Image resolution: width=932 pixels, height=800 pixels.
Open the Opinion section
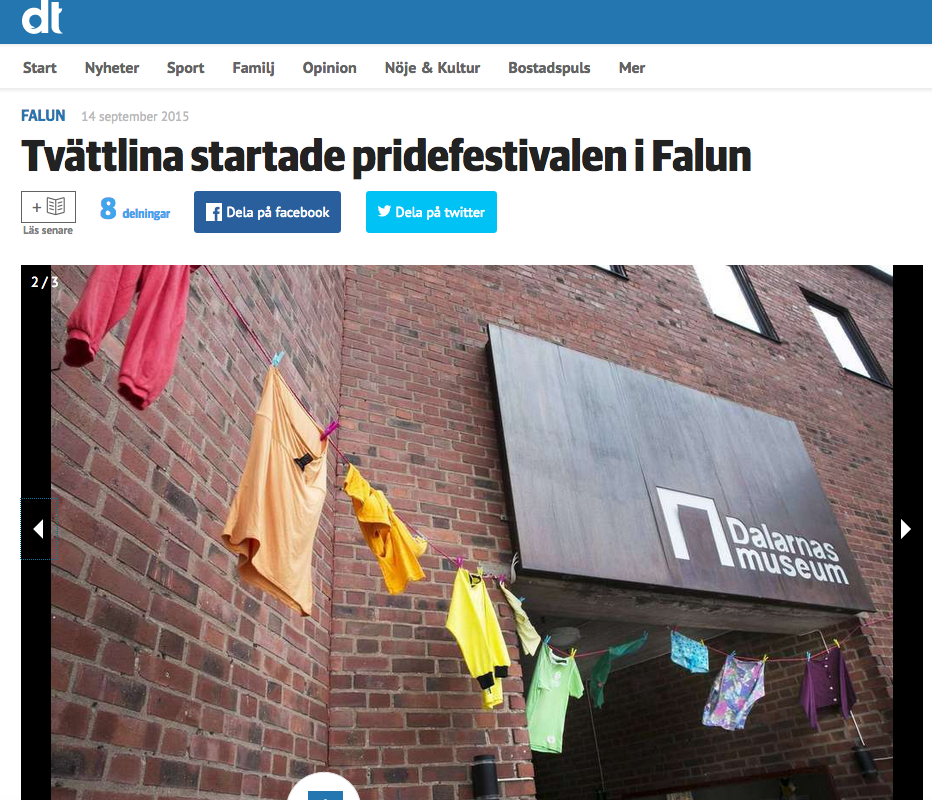point(329,68)
